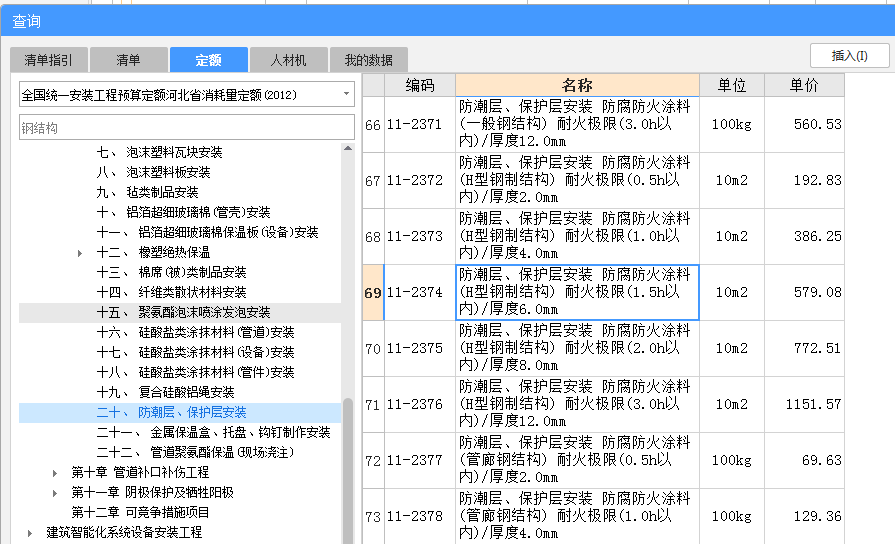Select tree item 十三、棉席(被)类制品安装
The height and width of the screenshot is (544, 895).
pyautogui.click(x=171, y=272)
